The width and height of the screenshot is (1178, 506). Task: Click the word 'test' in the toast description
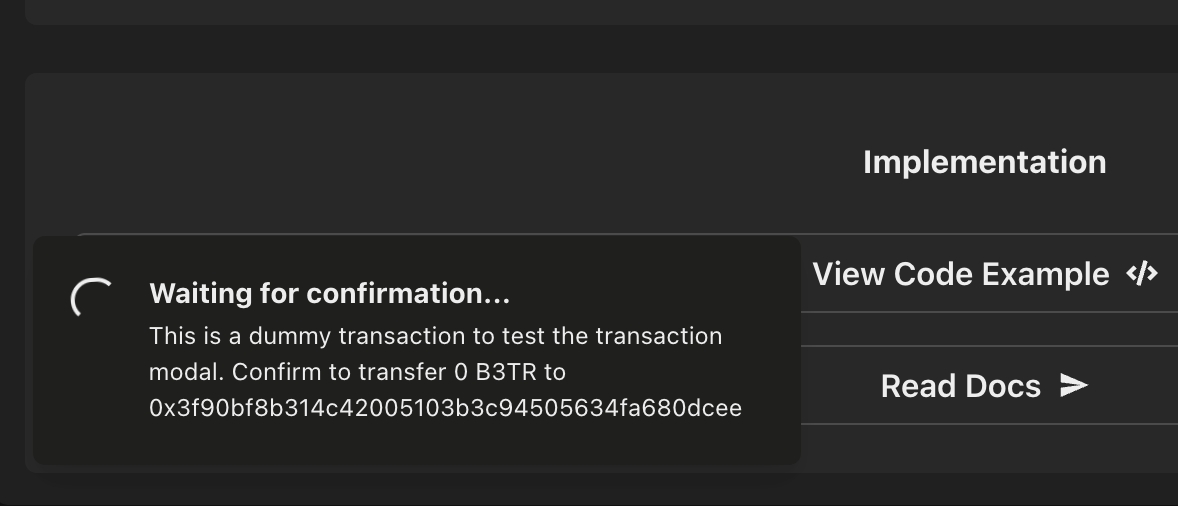[536, 336]
